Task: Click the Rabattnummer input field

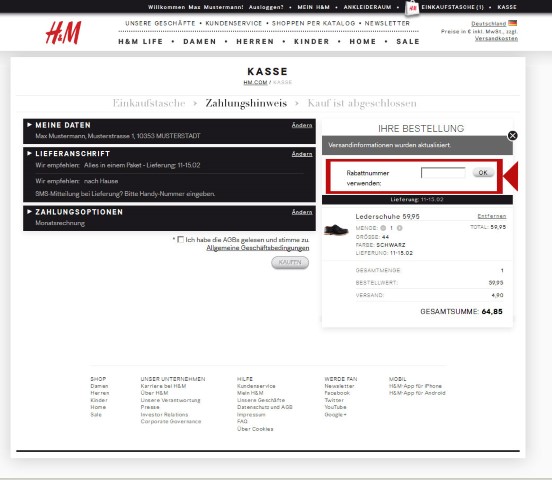Action: 443,173
